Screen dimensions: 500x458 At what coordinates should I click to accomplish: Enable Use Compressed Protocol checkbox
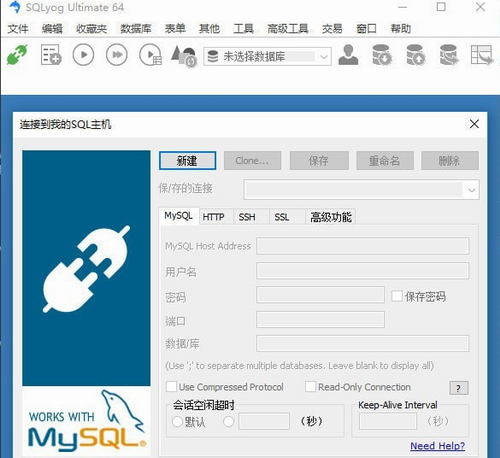pyautogui.click(x=171, y=387)
